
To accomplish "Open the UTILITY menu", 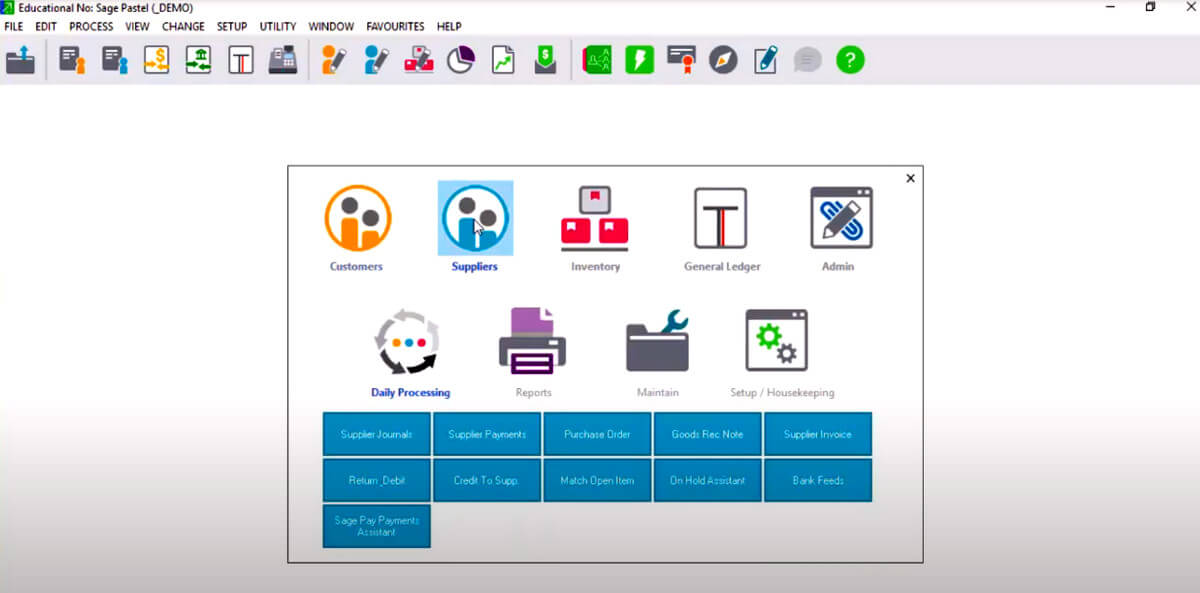I will pyautogui.click(x=278, y=26).
